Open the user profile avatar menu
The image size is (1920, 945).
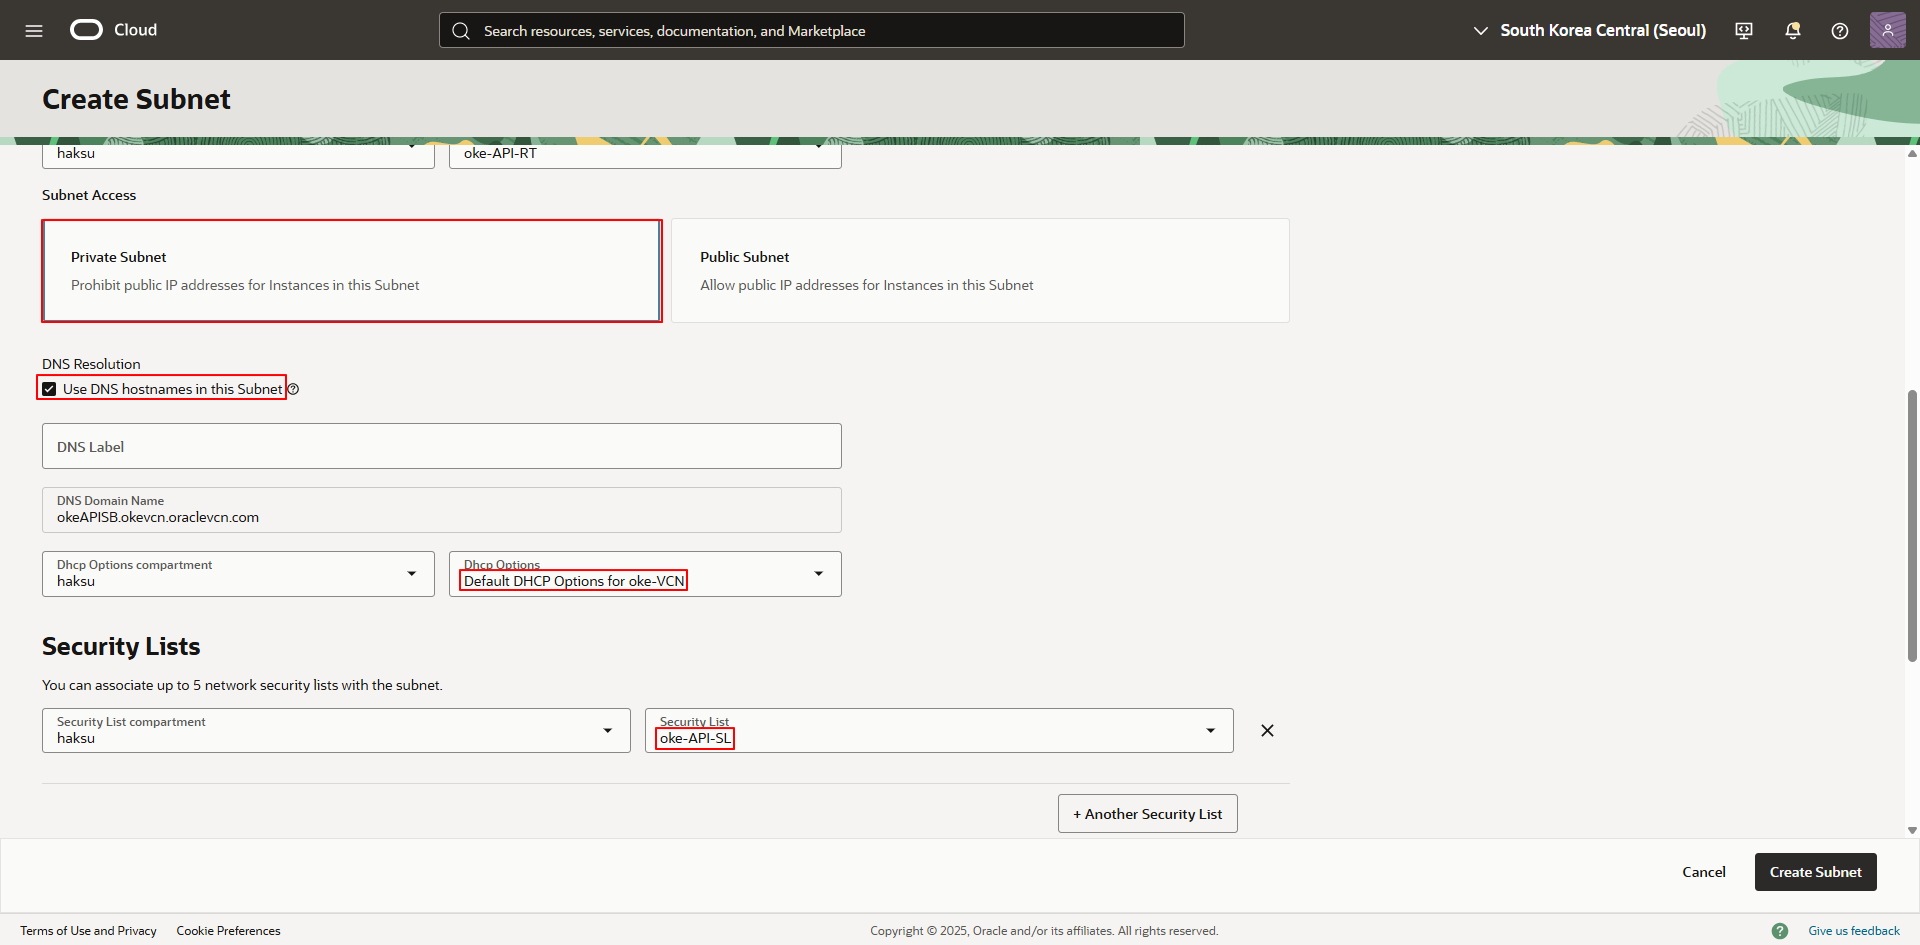click(1887, 30)
